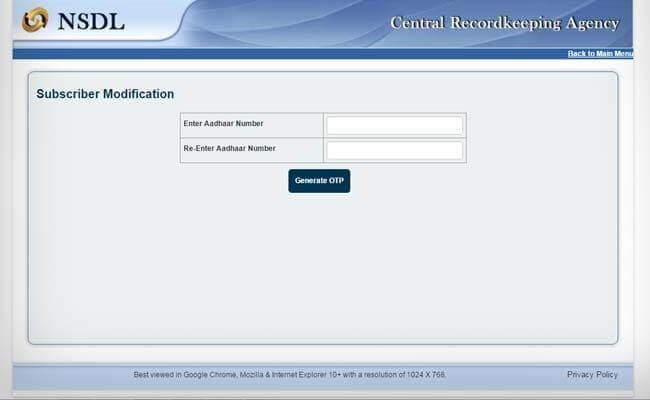Open the Privacy Policy link
This screenshot has height=400, width=650.
(592, 375)
